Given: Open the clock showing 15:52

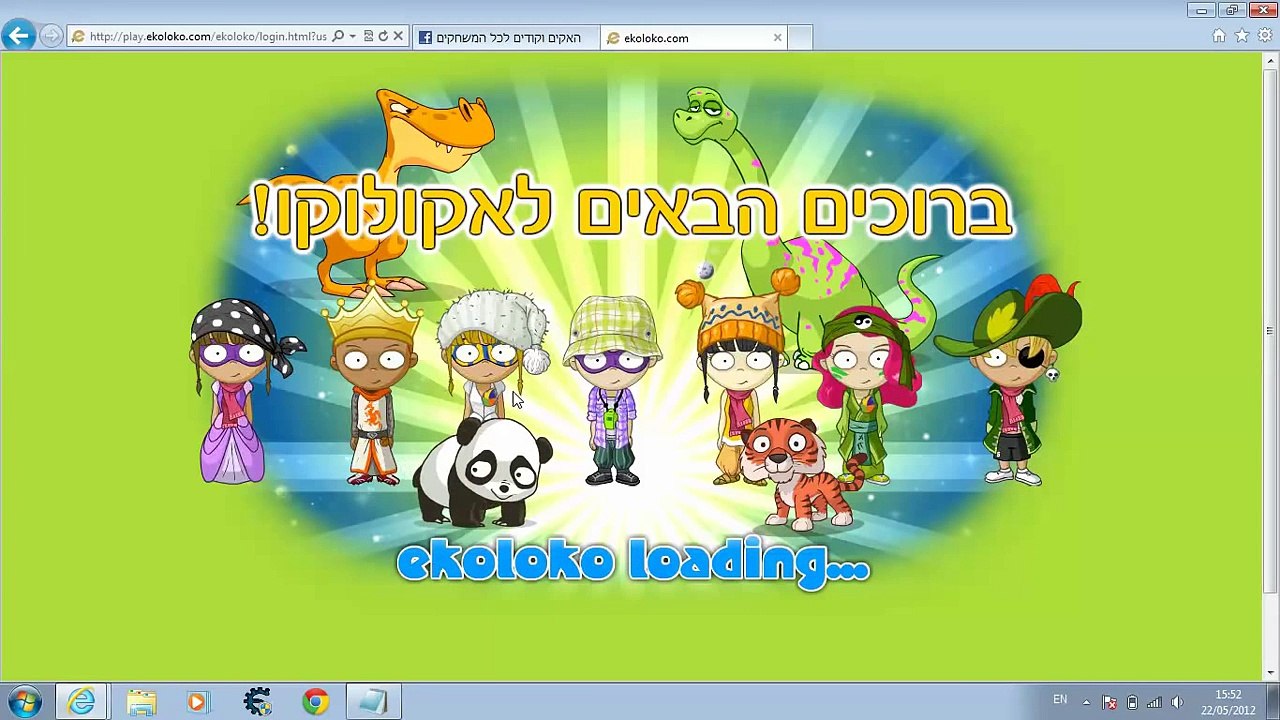Looking at the screenshot, I should pyautogui.click(x=1228, y=702).
